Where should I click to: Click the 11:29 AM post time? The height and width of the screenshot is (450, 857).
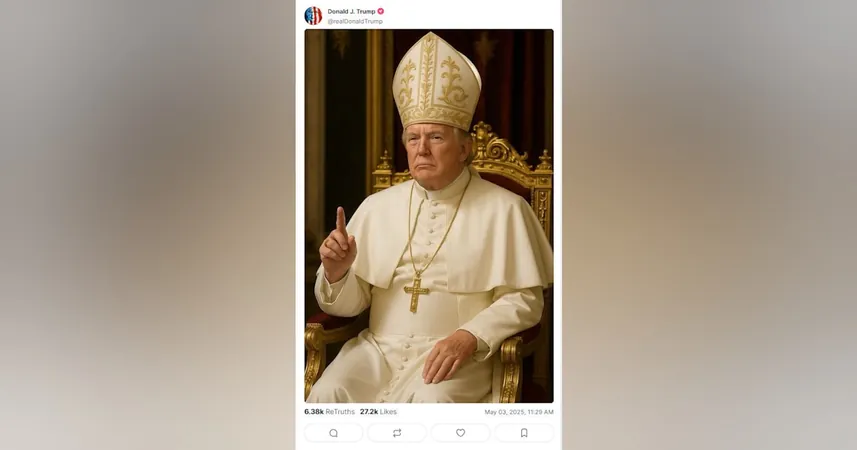[537, 412]
